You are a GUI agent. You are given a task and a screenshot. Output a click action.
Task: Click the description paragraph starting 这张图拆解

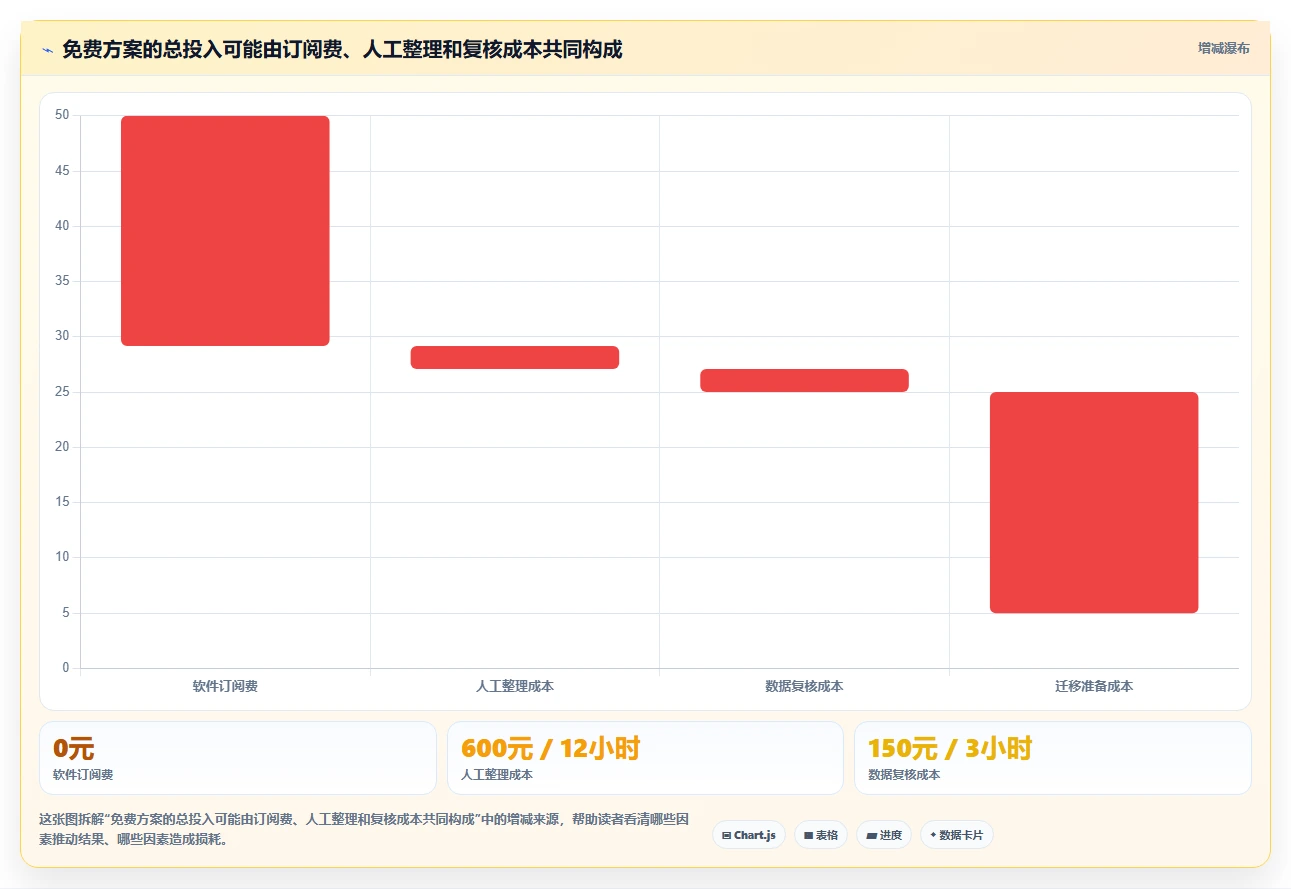pos(364,829)
